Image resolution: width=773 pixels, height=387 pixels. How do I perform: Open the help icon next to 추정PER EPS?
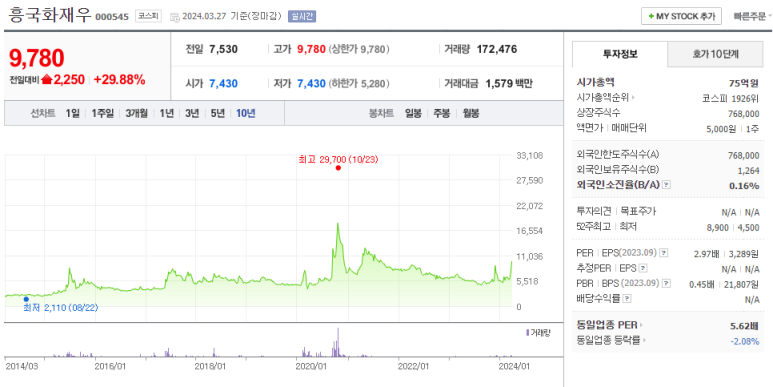pos(643,268)
